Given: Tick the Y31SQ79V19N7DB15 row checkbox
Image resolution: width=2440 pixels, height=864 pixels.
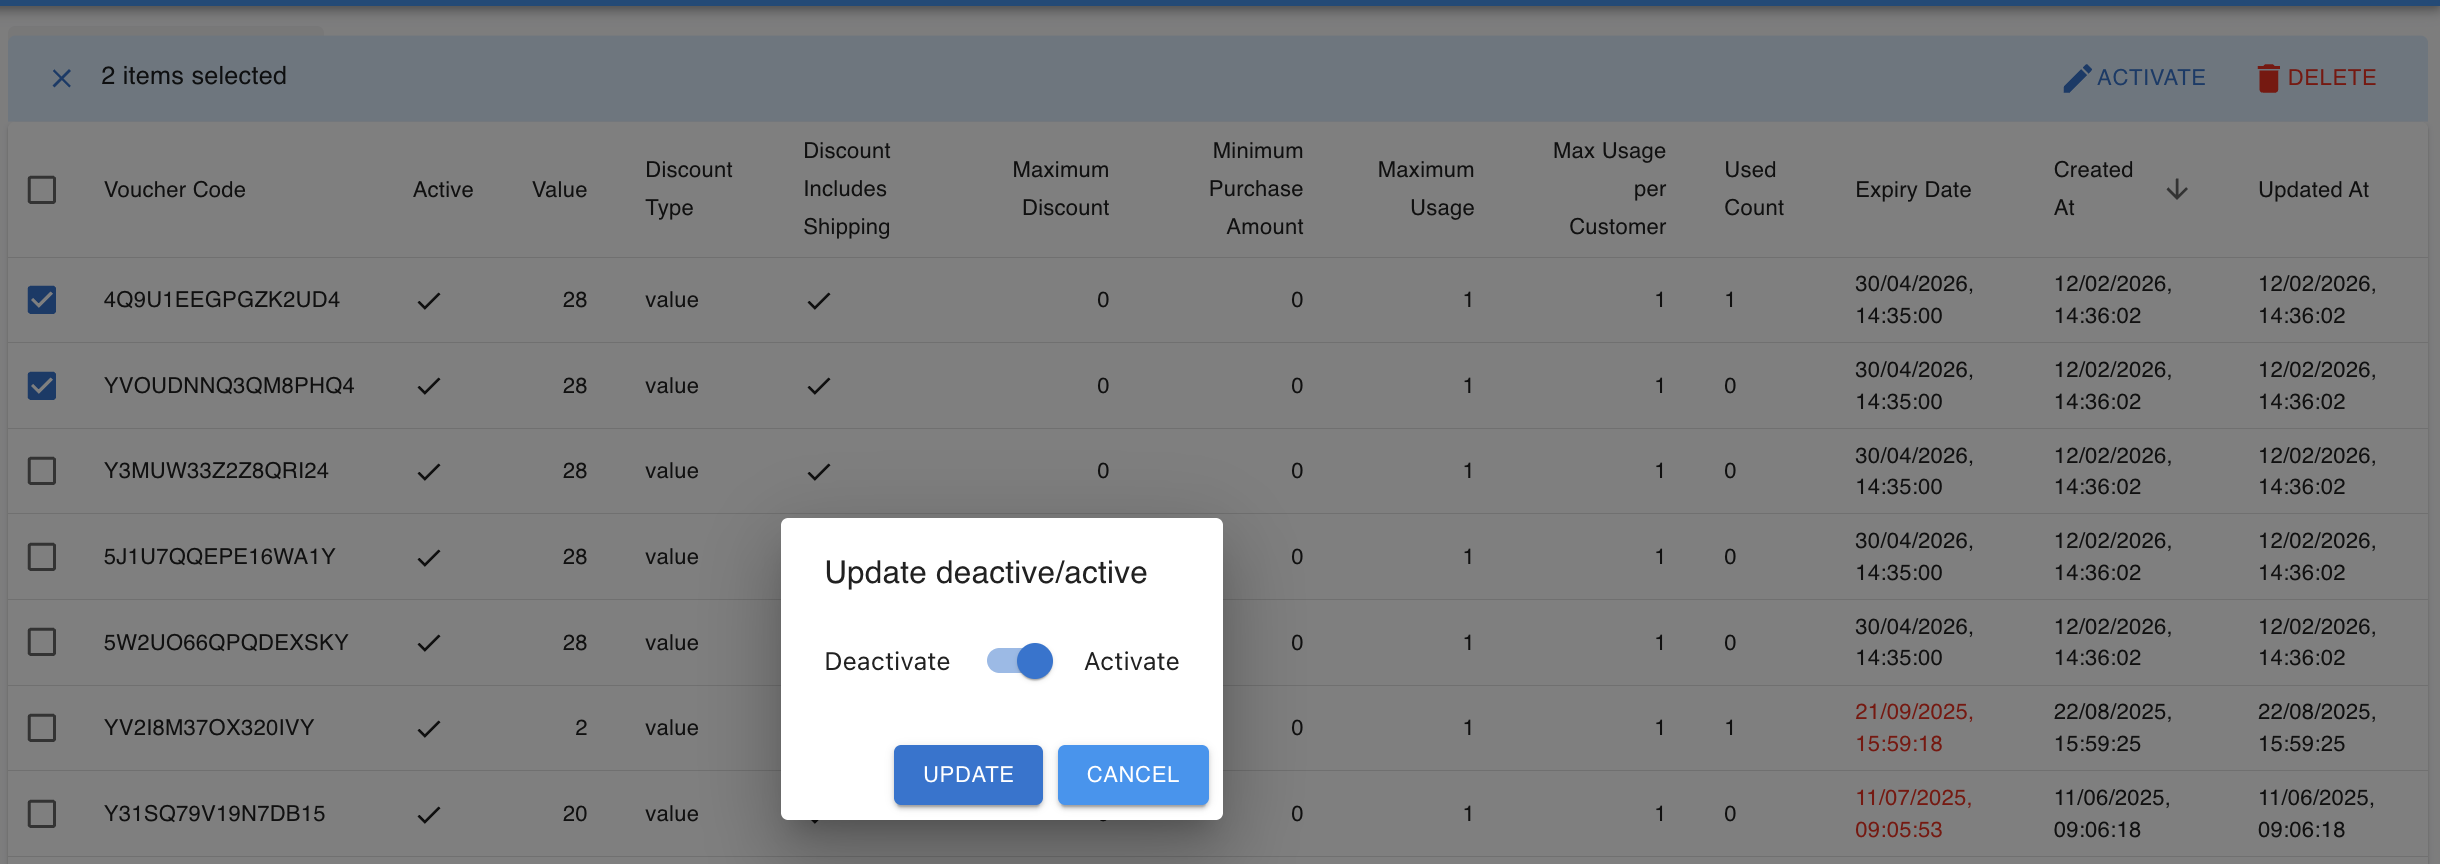Looking at the screenshot, I should tap(42, 814).
